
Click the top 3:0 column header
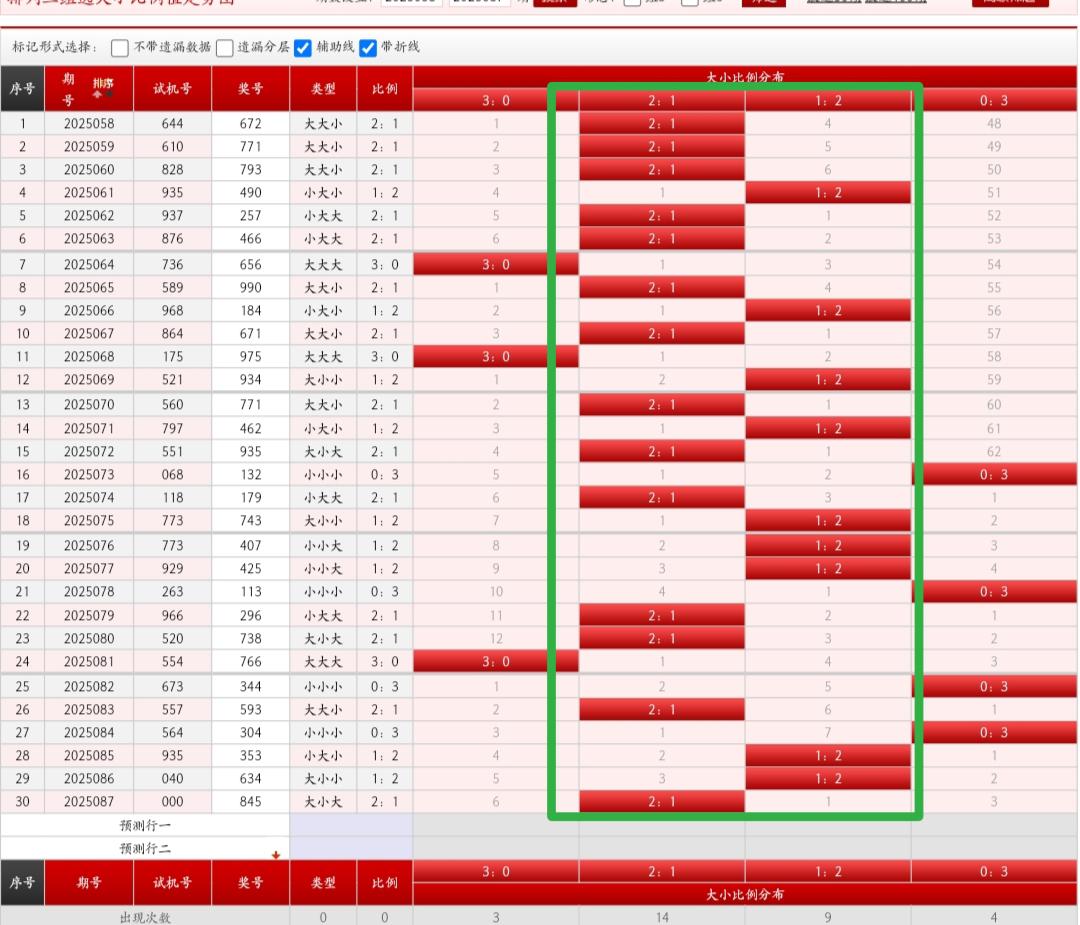coord(495,100)
